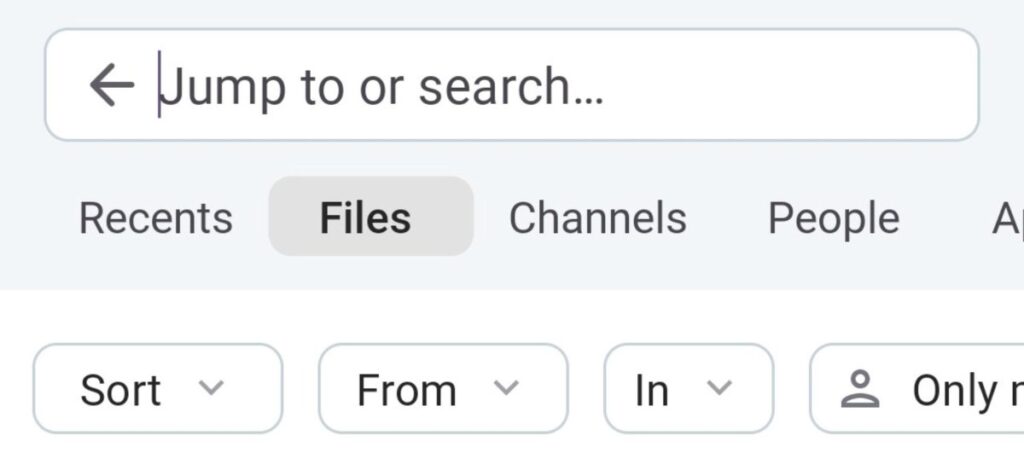
Task: Click the From label text
Action: point(406,390)
